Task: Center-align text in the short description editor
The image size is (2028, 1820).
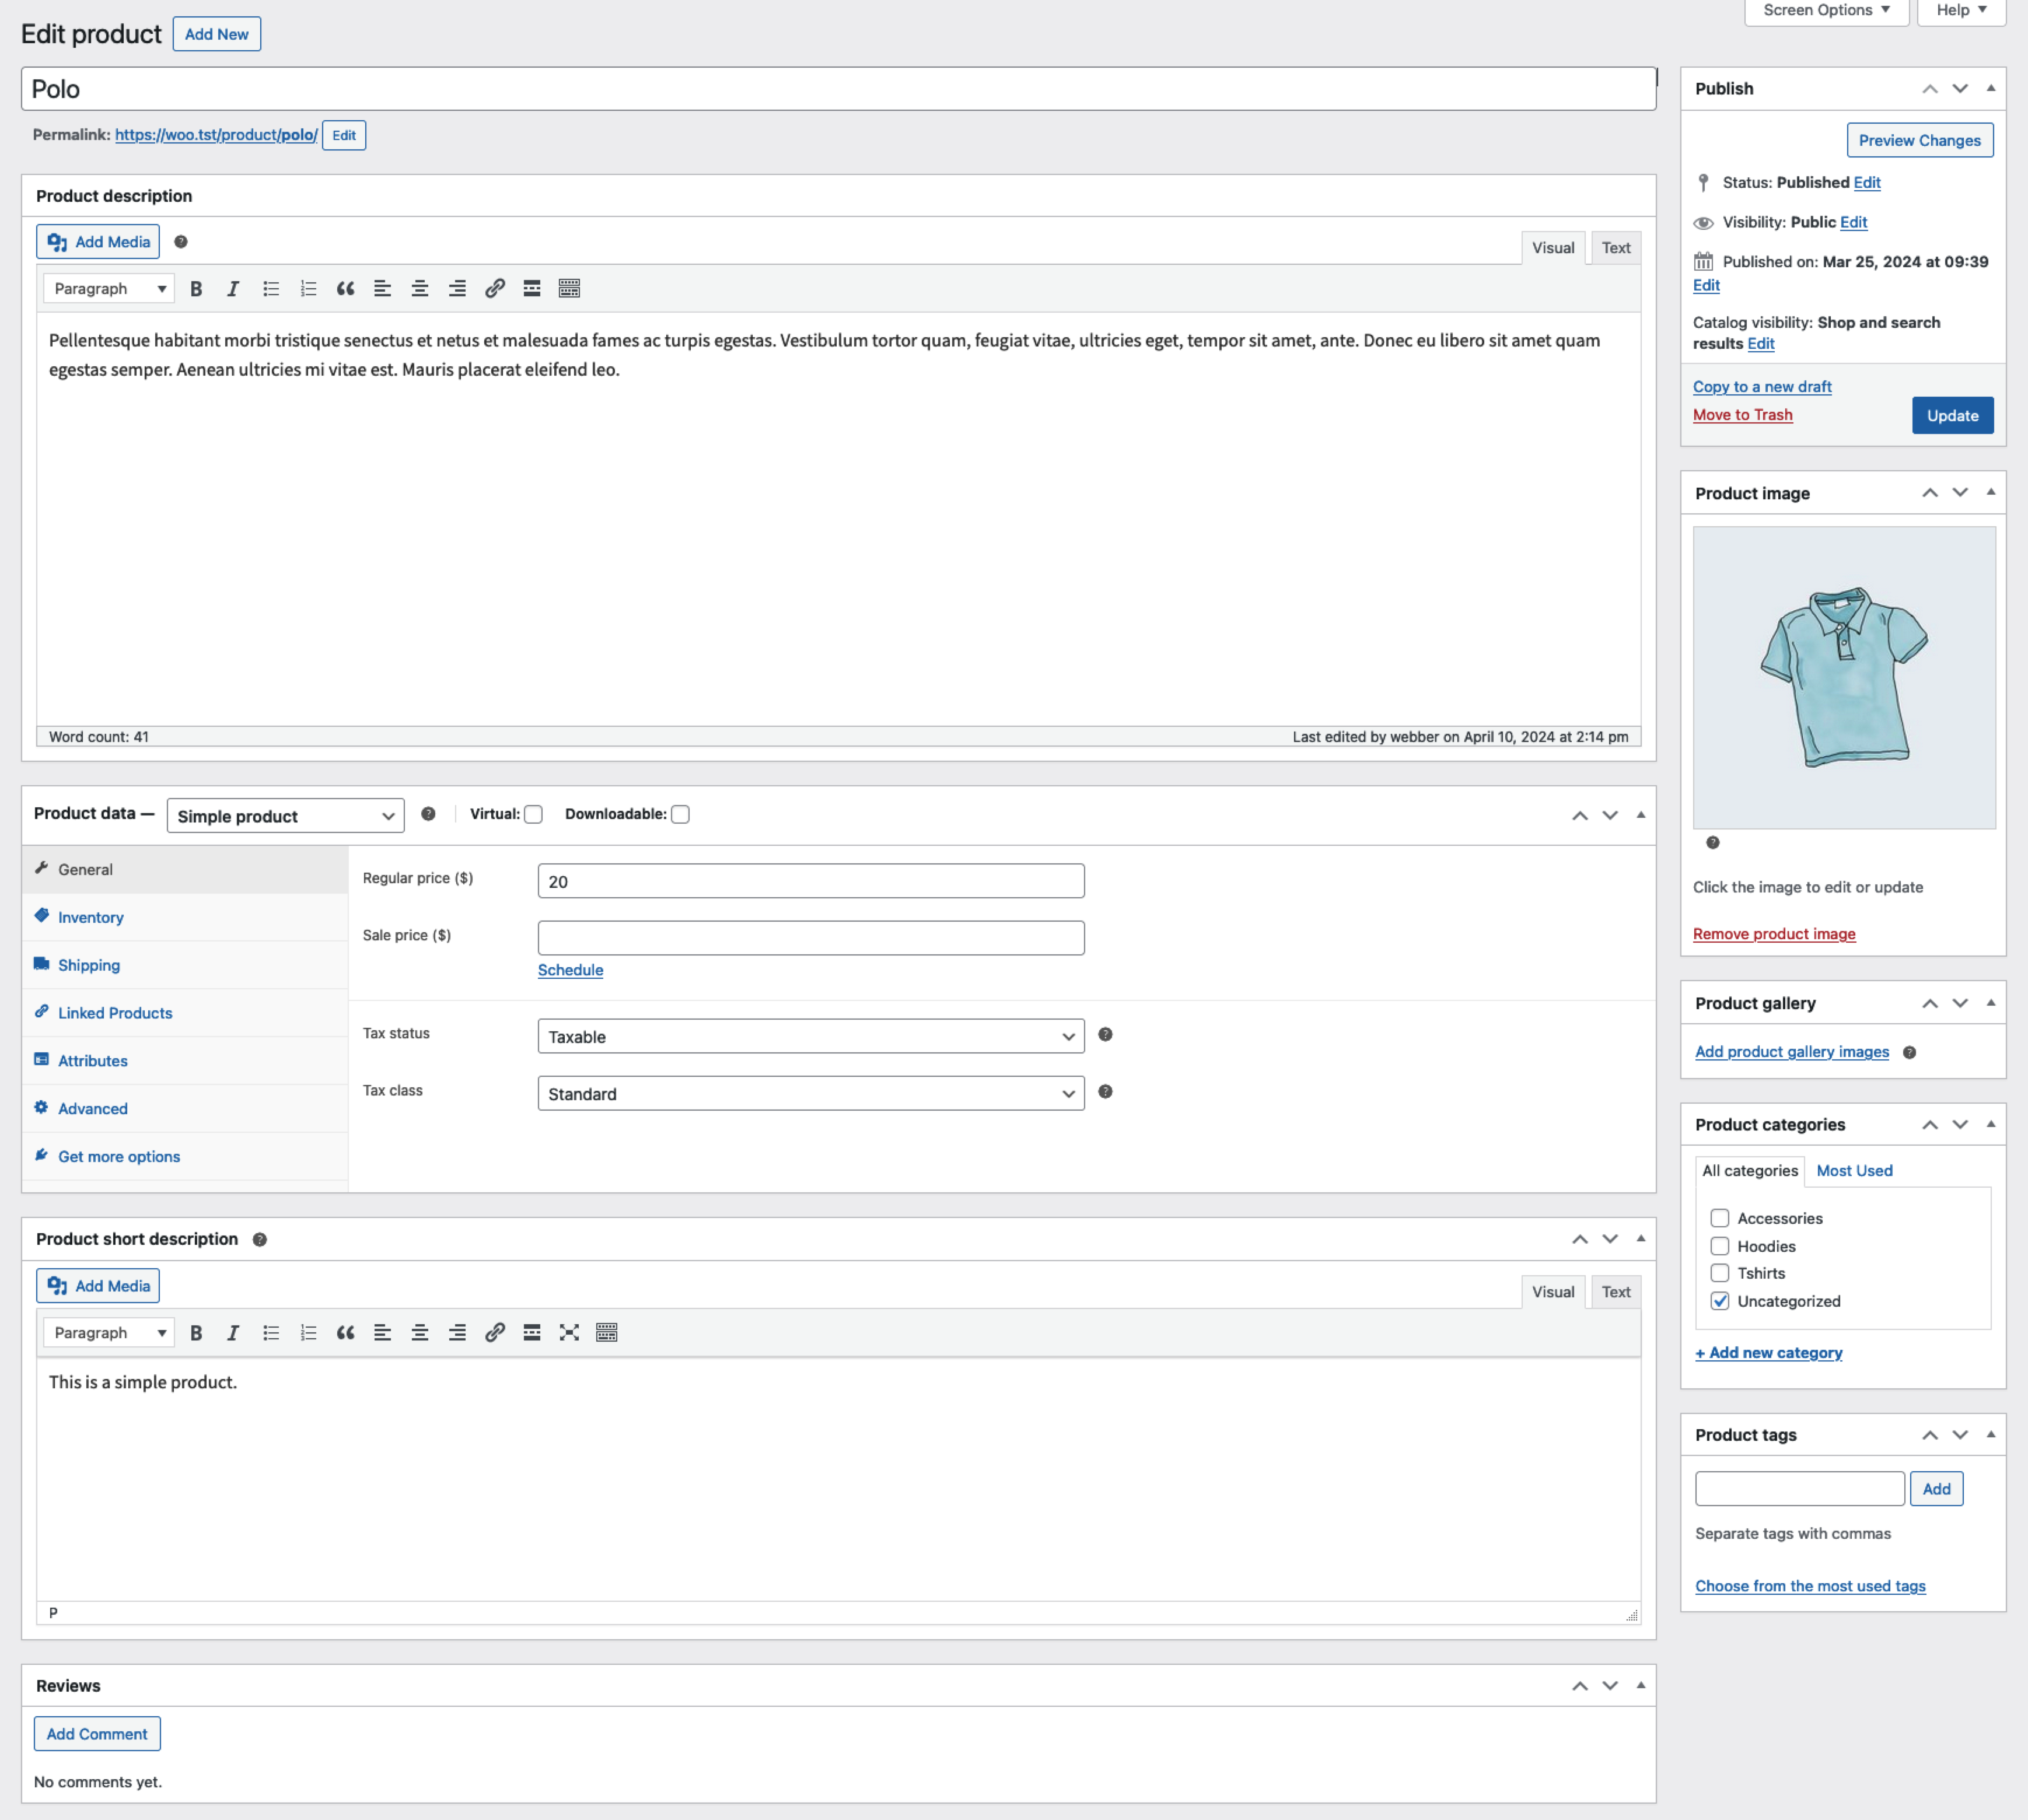Action: tap(420, 1332)
